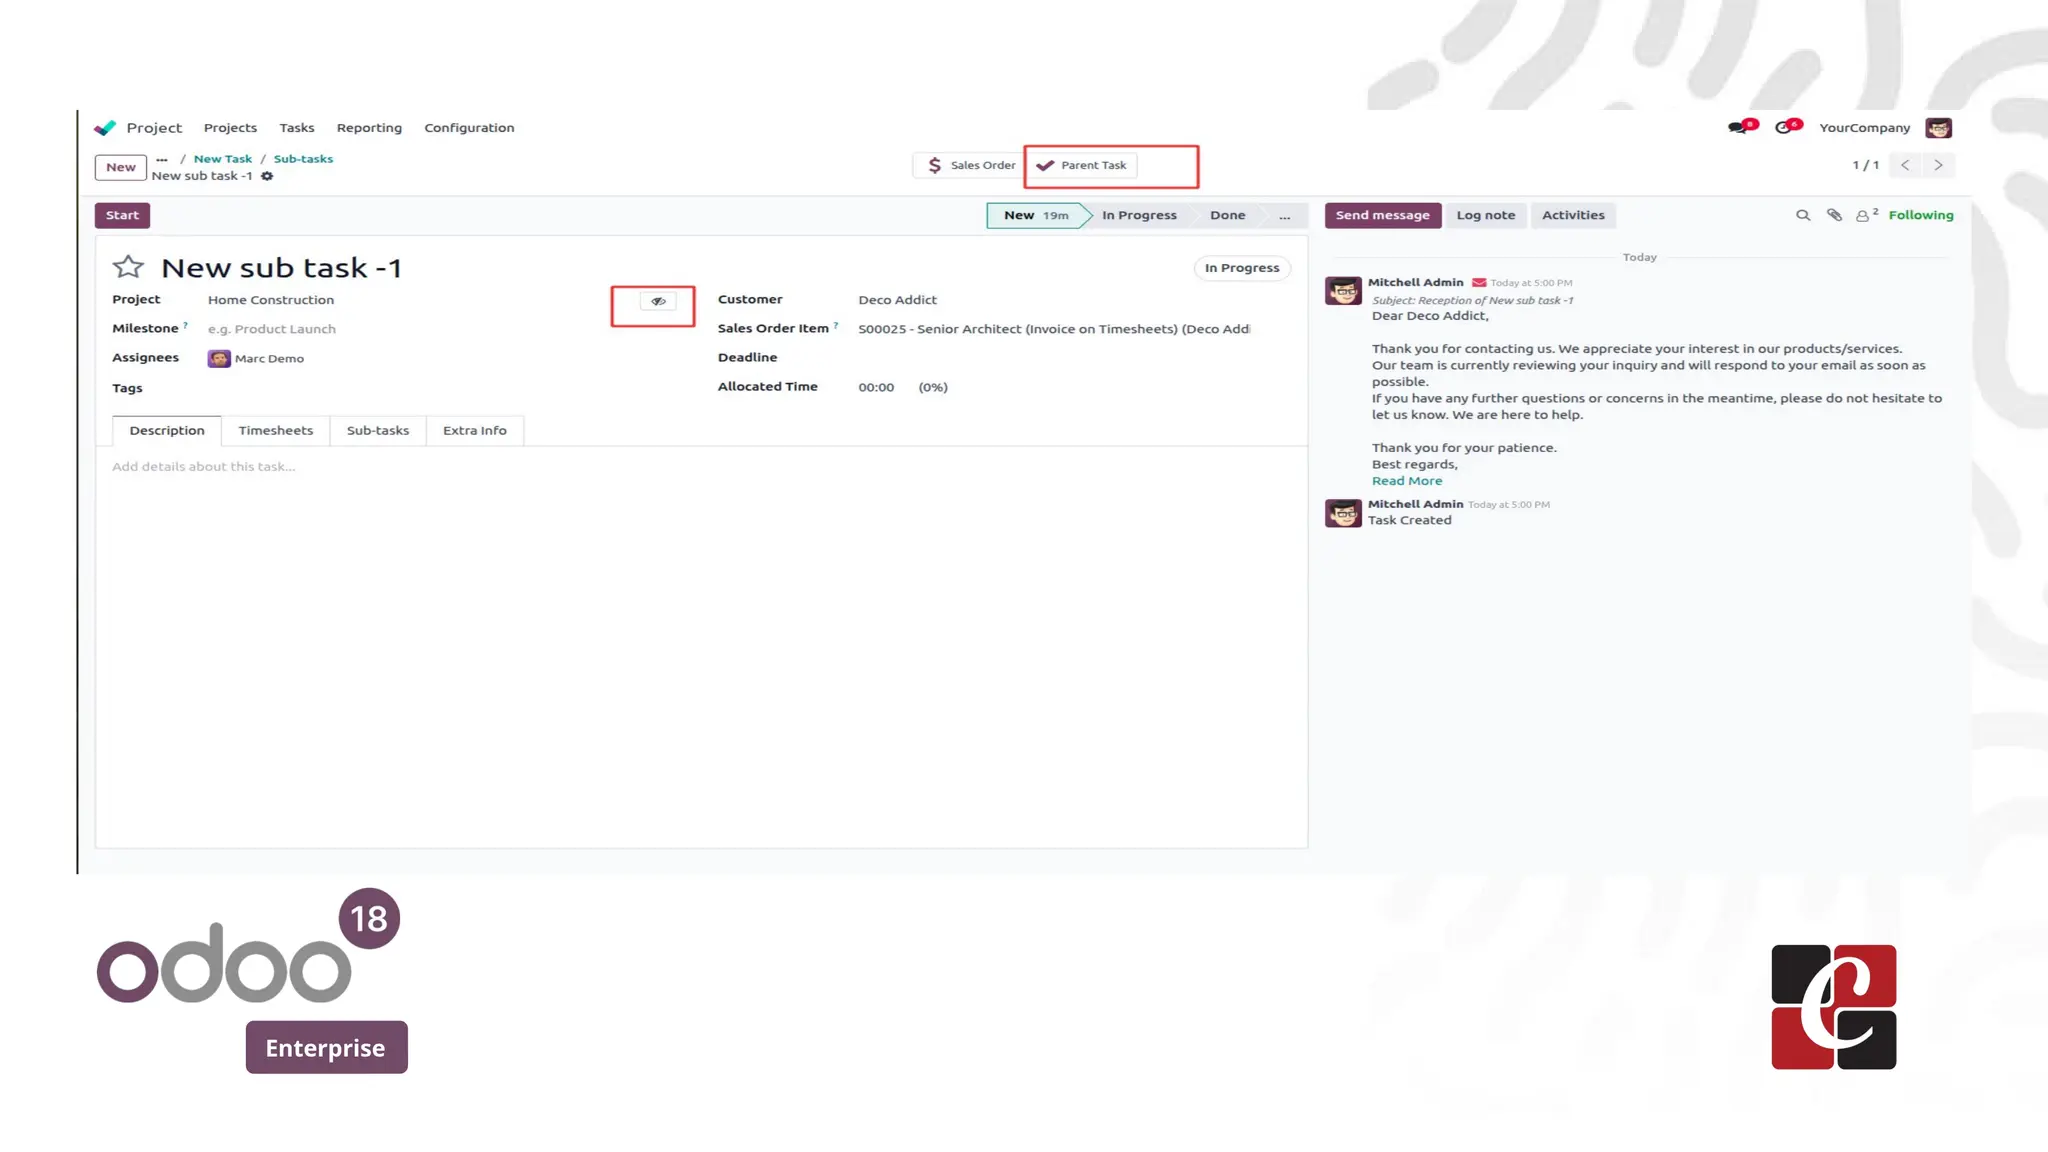Open the YourCompany company switcher
Viewport: 2048px width, 1152px height.
pos(1864,128)
